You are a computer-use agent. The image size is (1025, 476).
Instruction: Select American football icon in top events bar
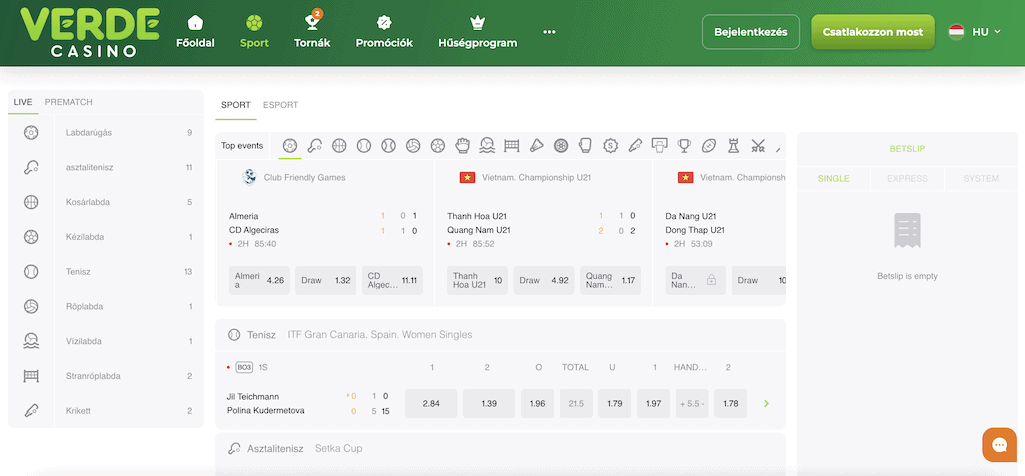coord(709,146)
